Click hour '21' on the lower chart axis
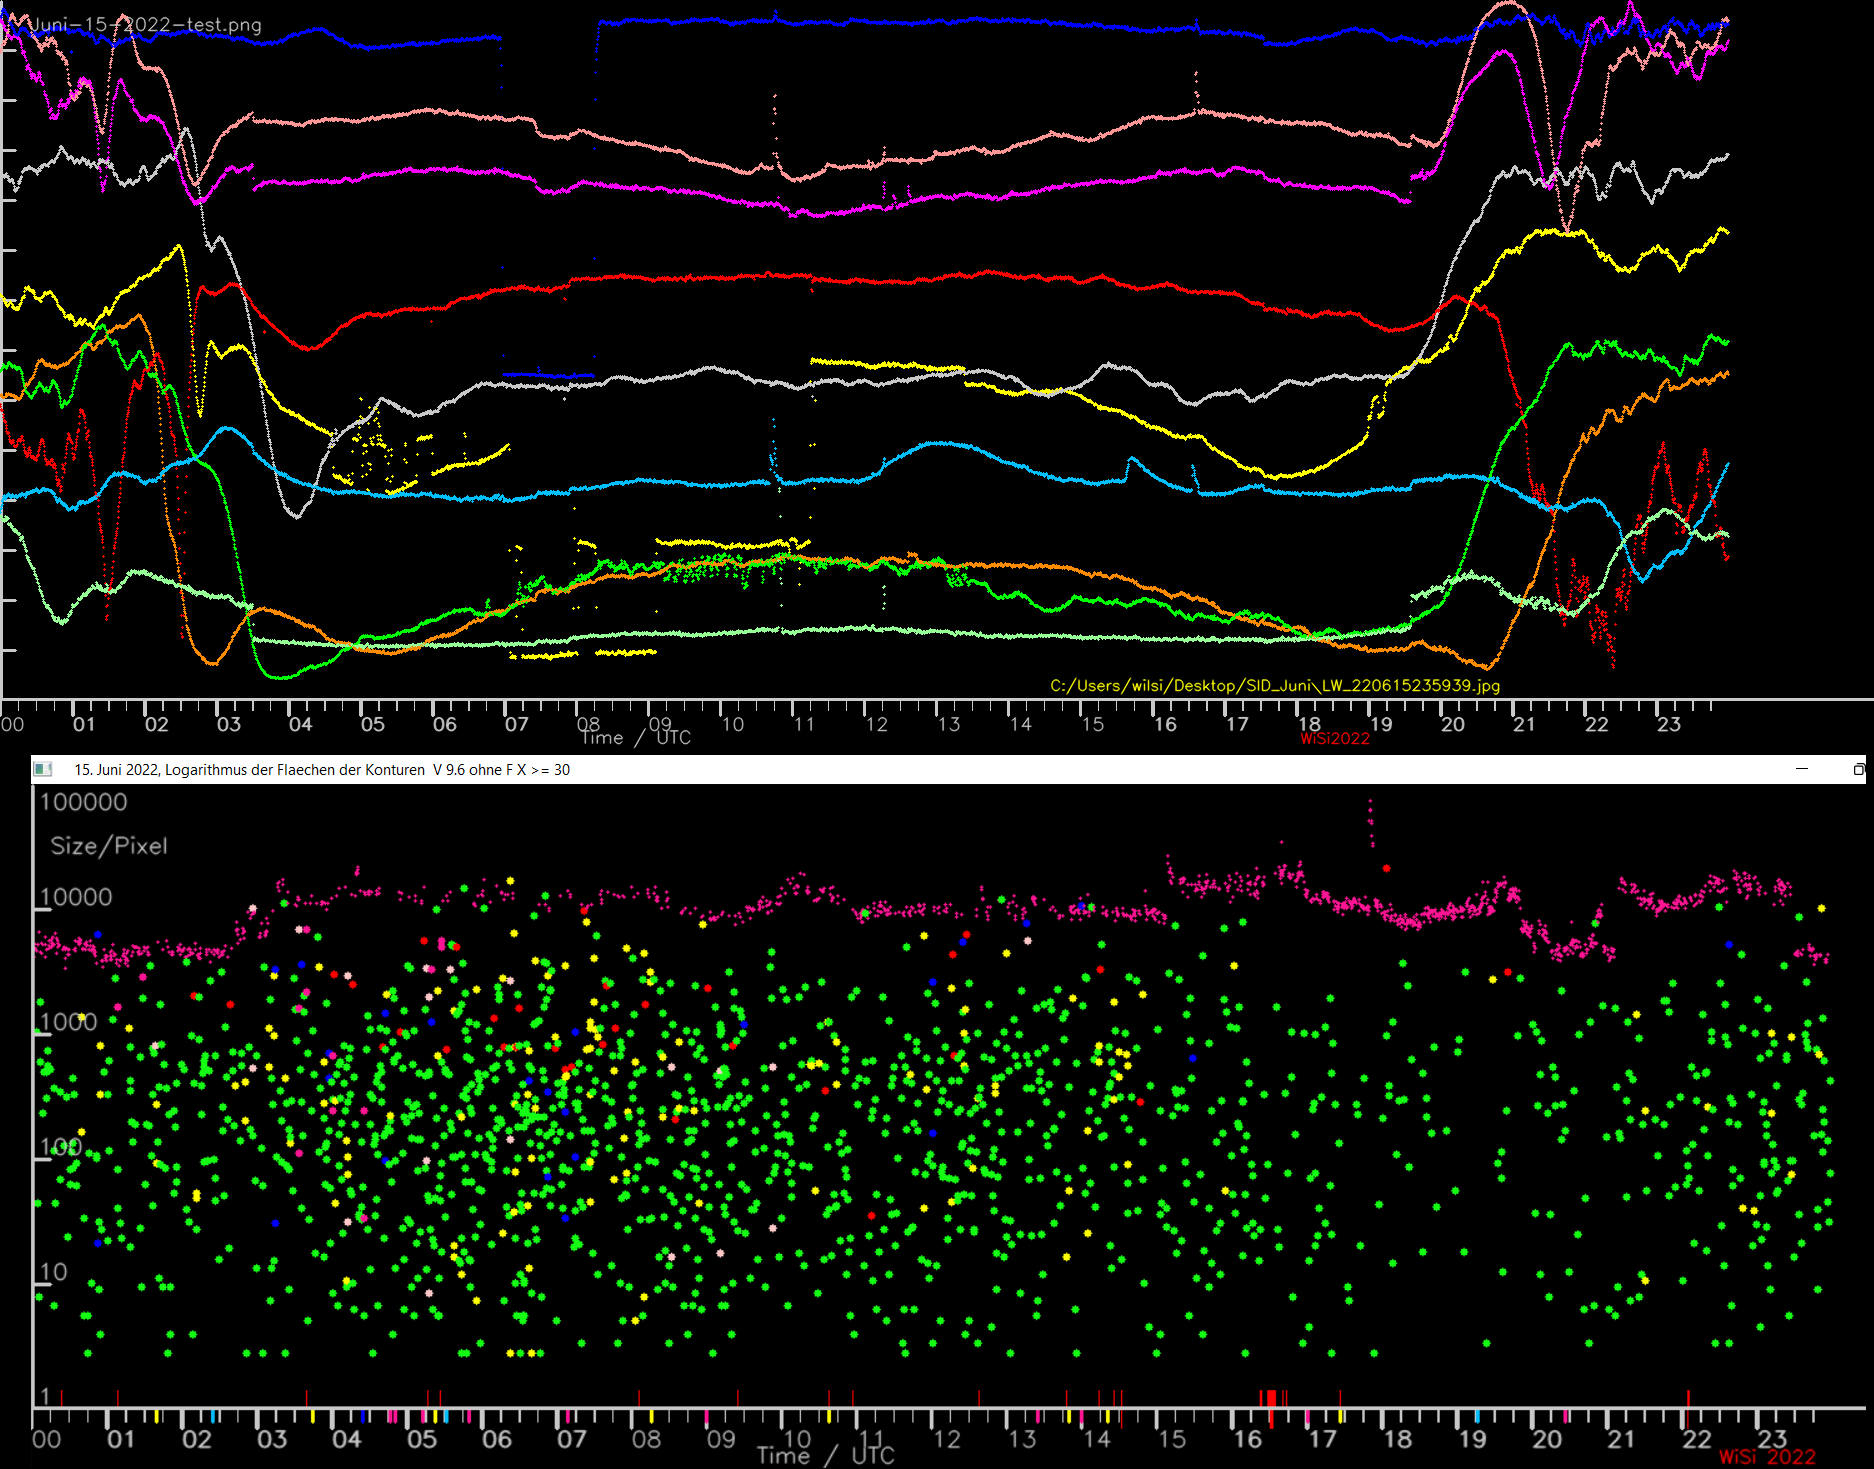Screen dimensions: 1874x1469 [1622, 1439]
